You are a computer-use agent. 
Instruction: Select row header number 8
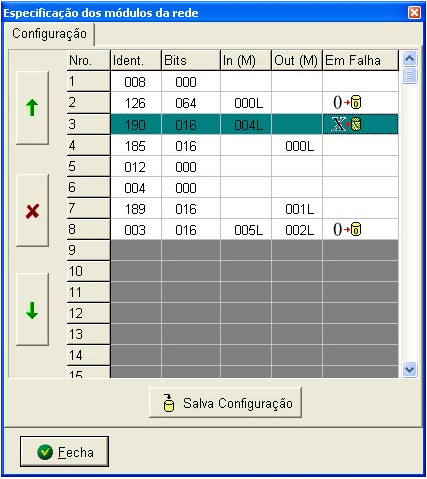[88, 229]
